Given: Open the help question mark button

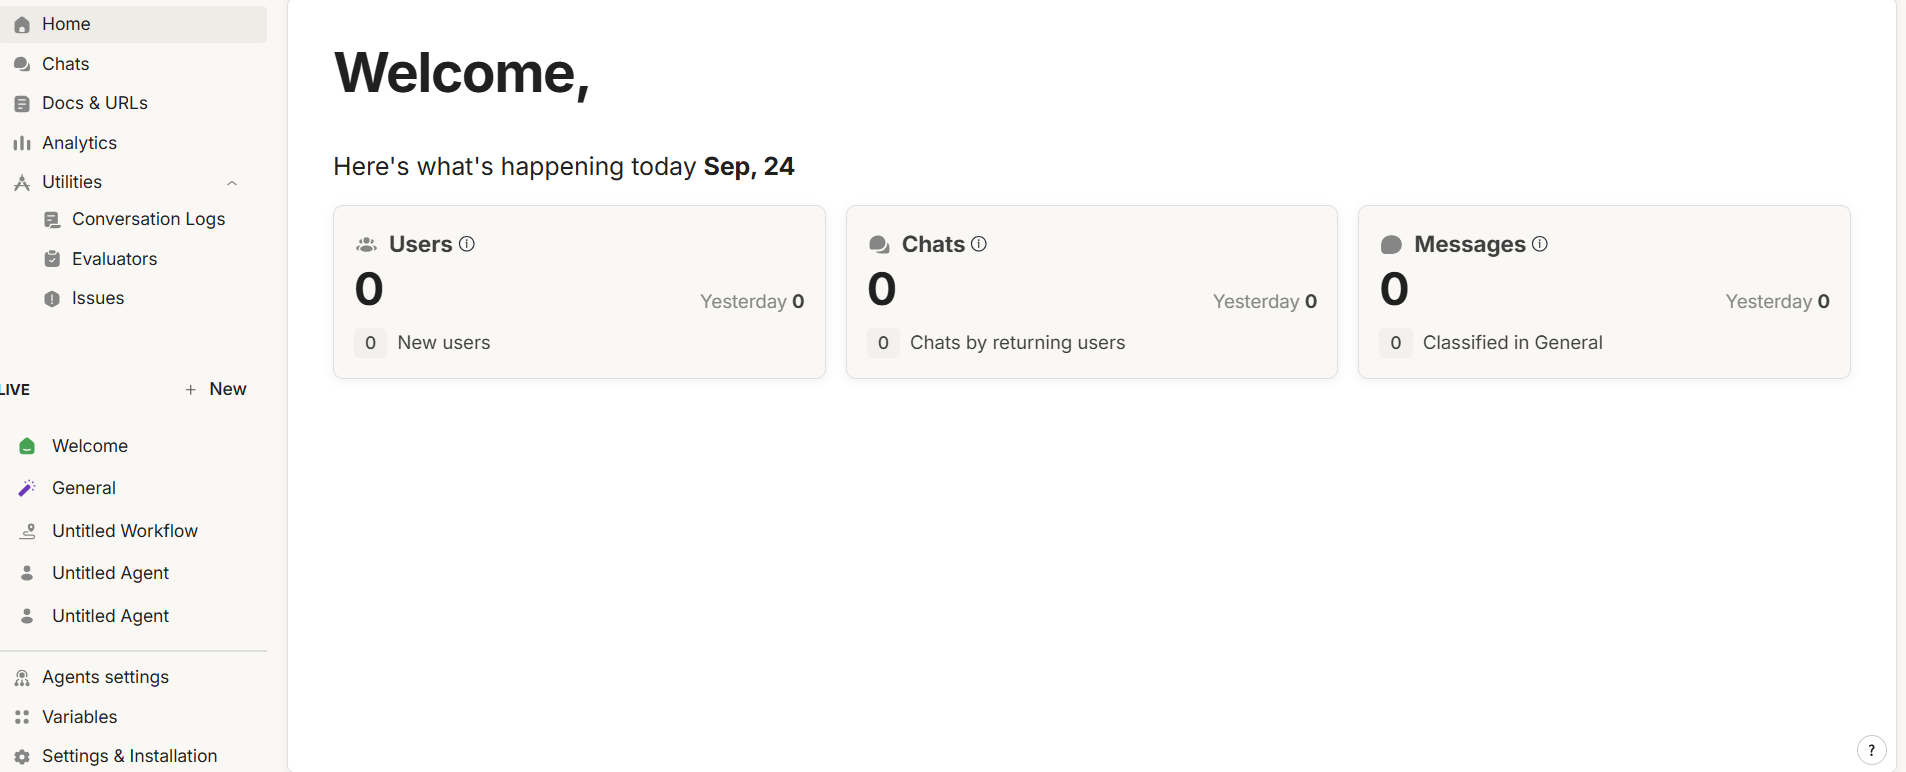Looking at the screenshot, I should 1871,750.
